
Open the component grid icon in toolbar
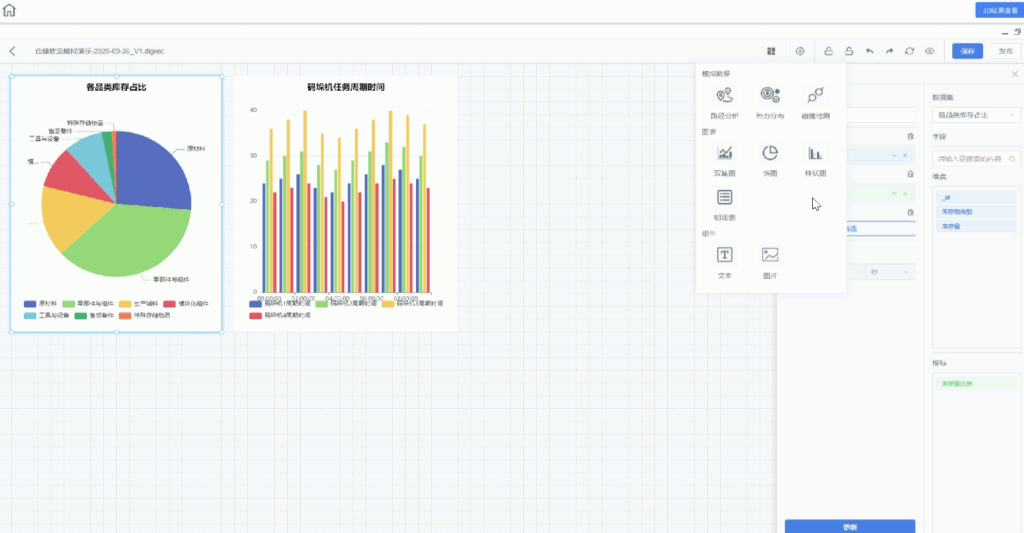point(771,51)
